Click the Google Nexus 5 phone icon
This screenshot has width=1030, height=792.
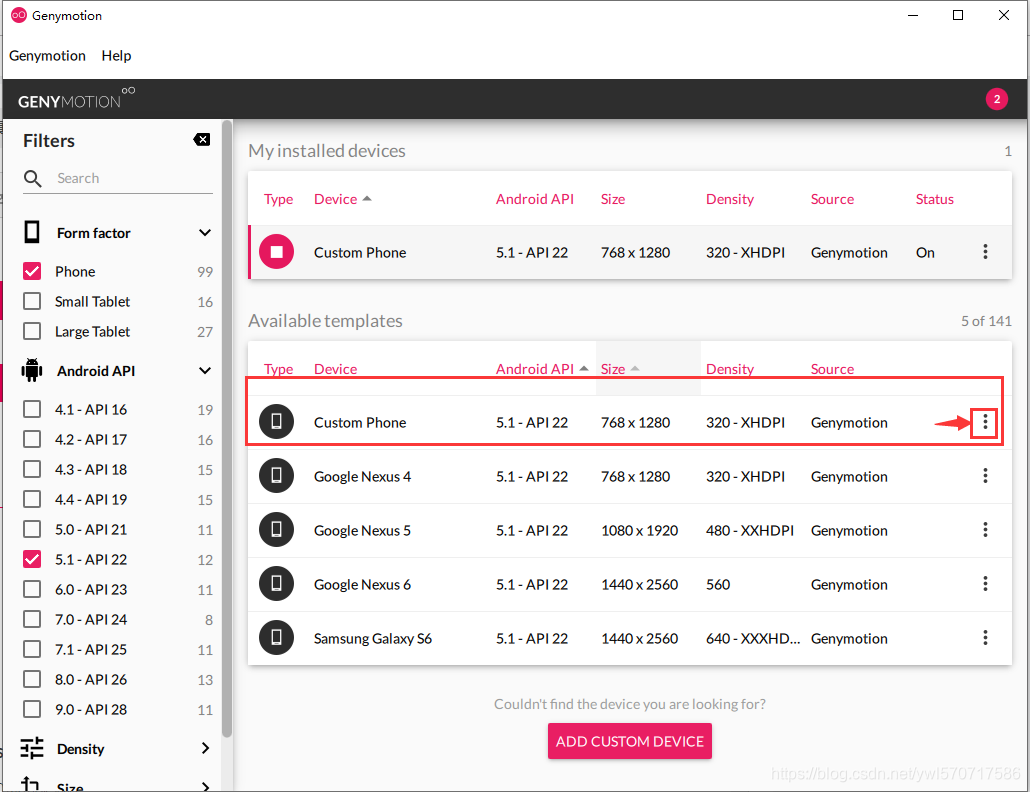[277, 529]
